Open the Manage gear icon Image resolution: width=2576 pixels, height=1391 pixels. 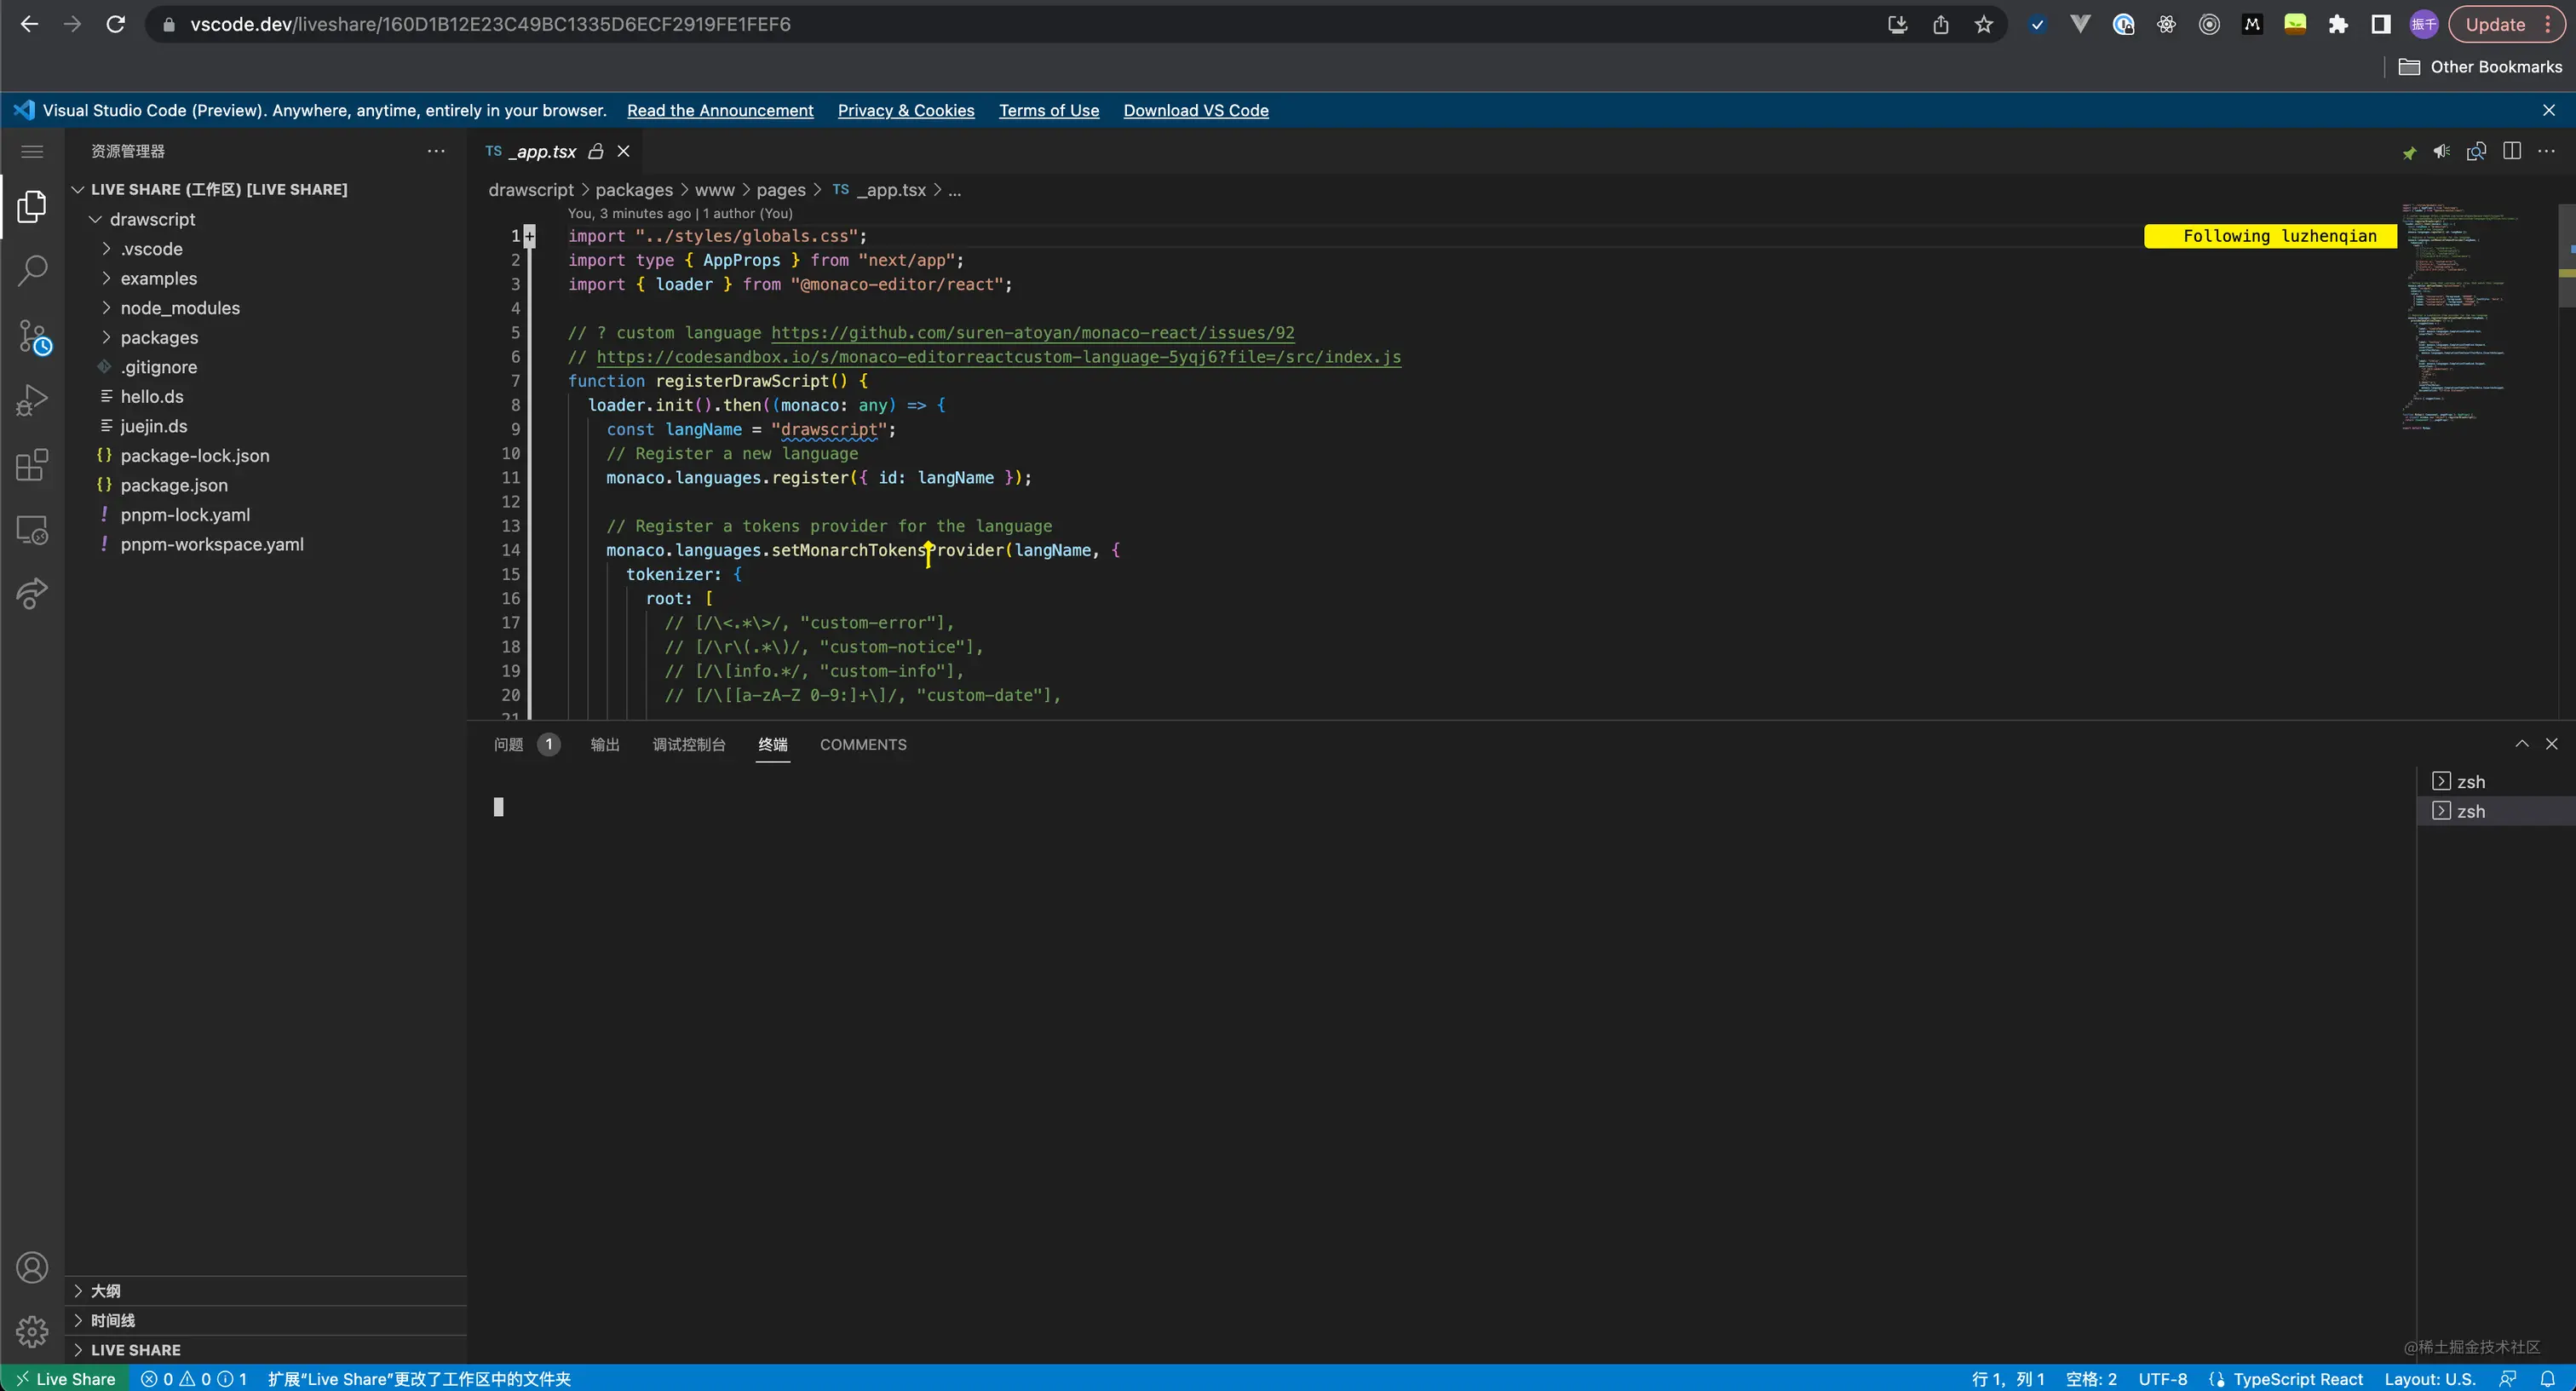click(32, 1331)
